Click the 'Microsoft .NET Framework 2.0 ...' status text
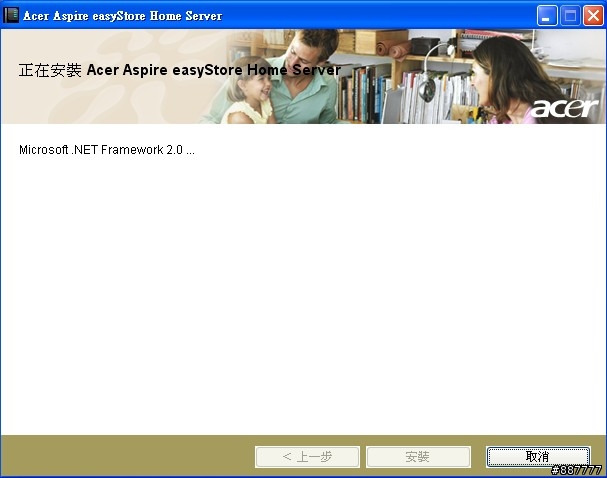This screenshot has width=607, height=478. click(x=107, y=150)
